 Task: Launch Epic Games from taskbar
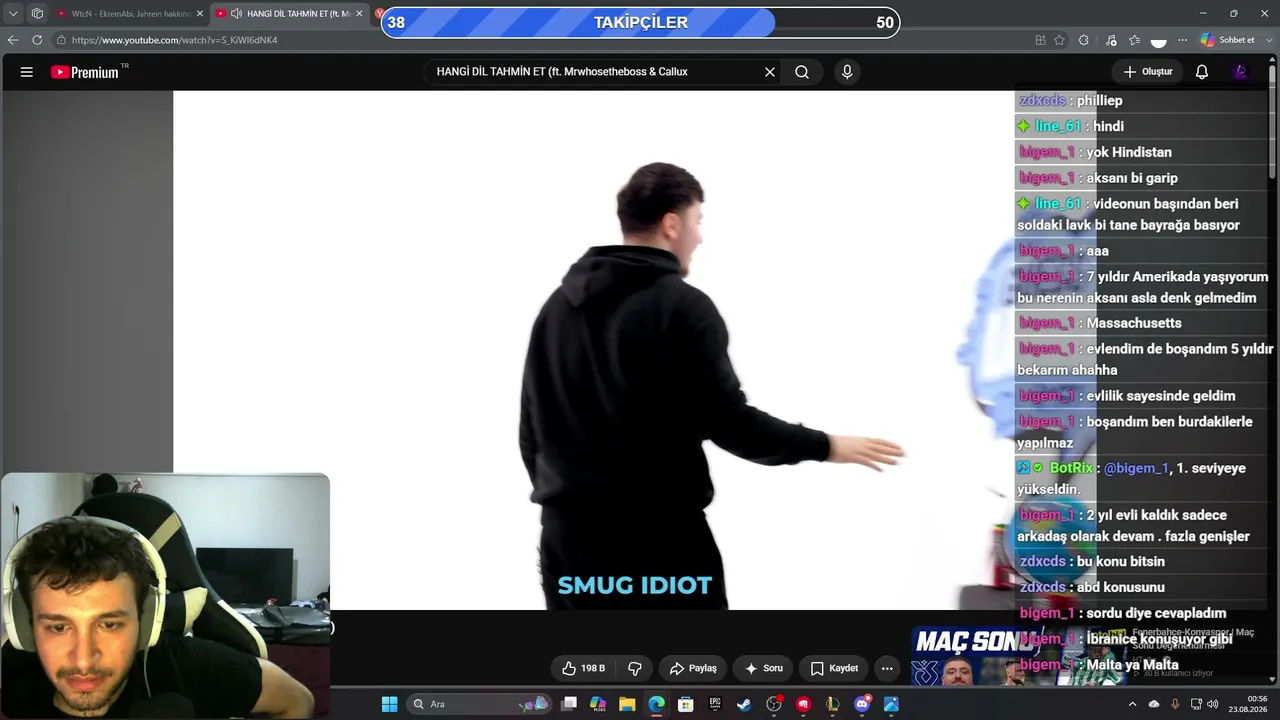715,704
